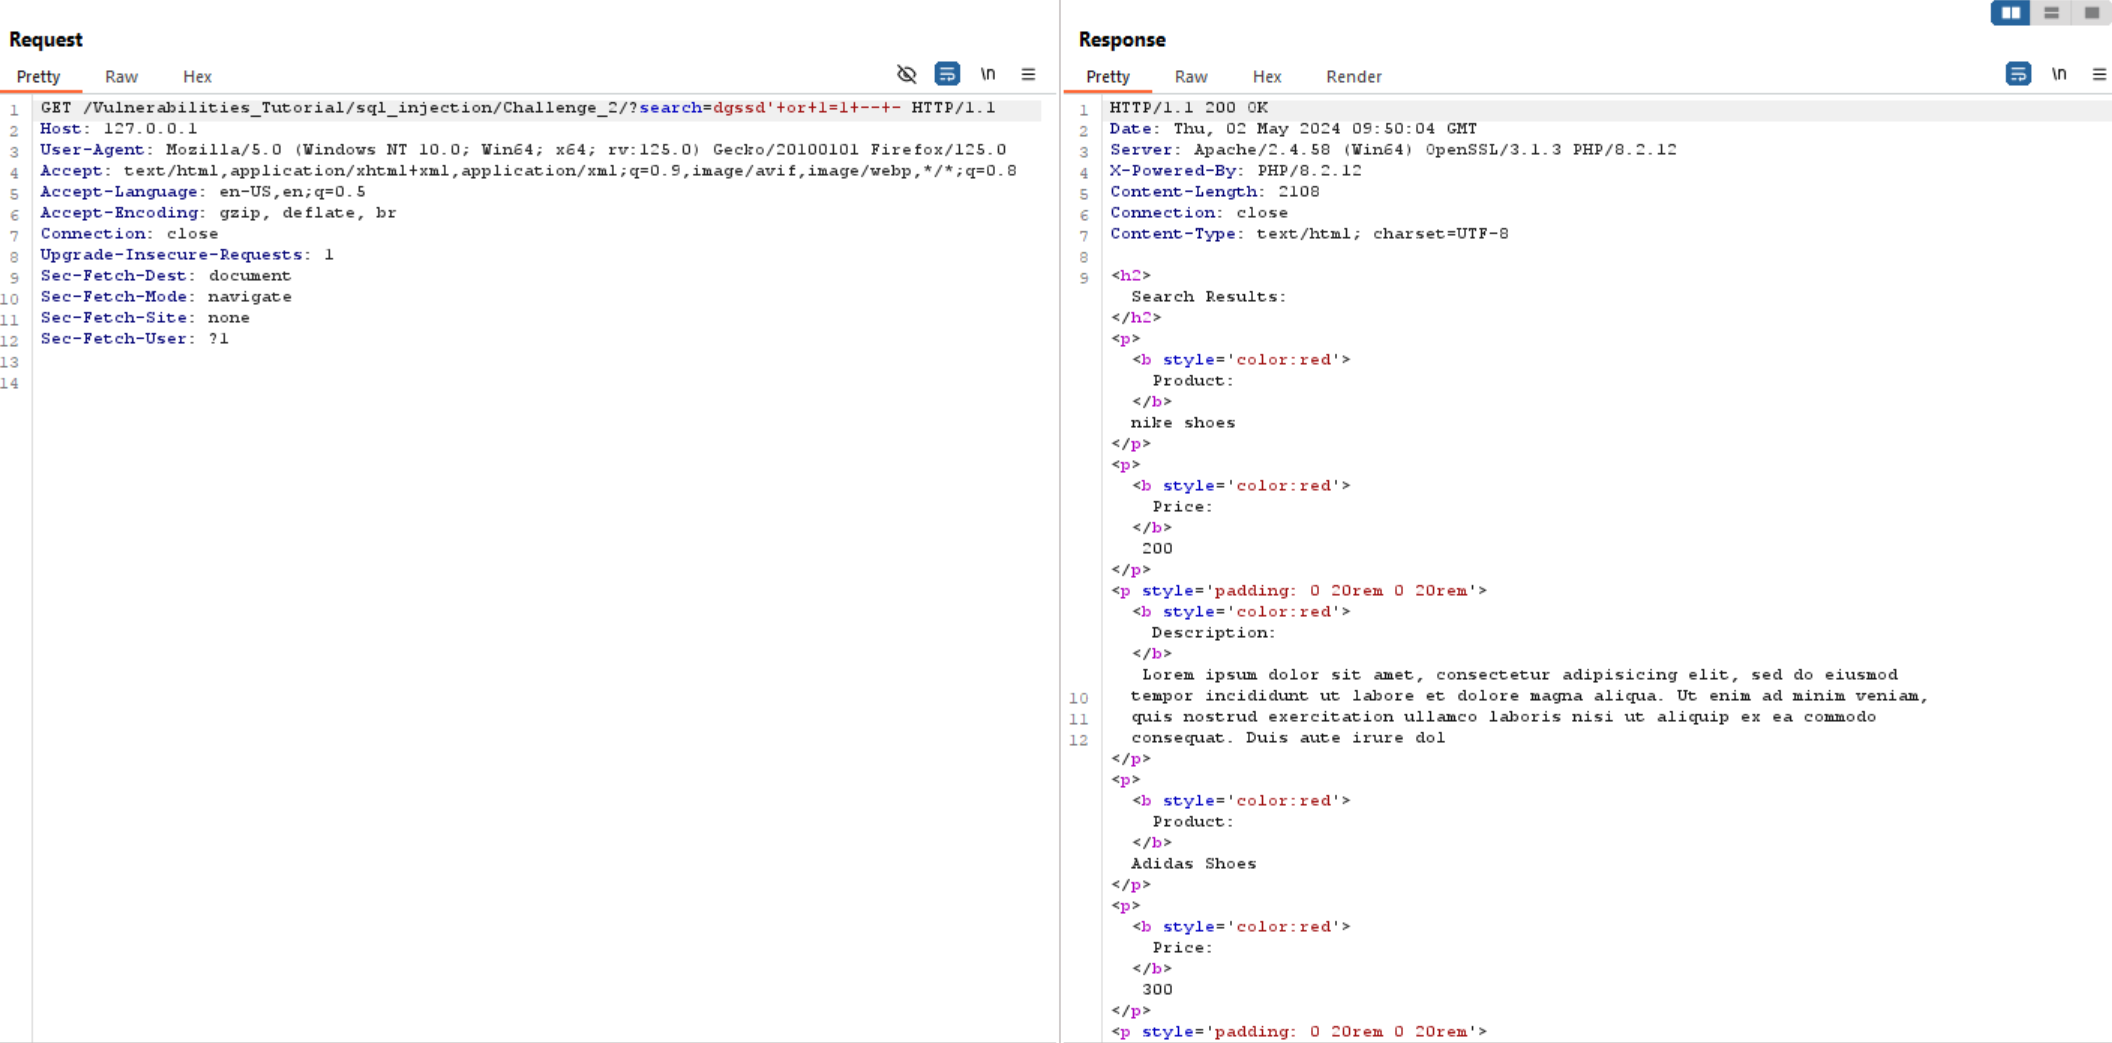Switch Response view to Raw tab
The image size is (2112, 1043).
(1191, 77)
